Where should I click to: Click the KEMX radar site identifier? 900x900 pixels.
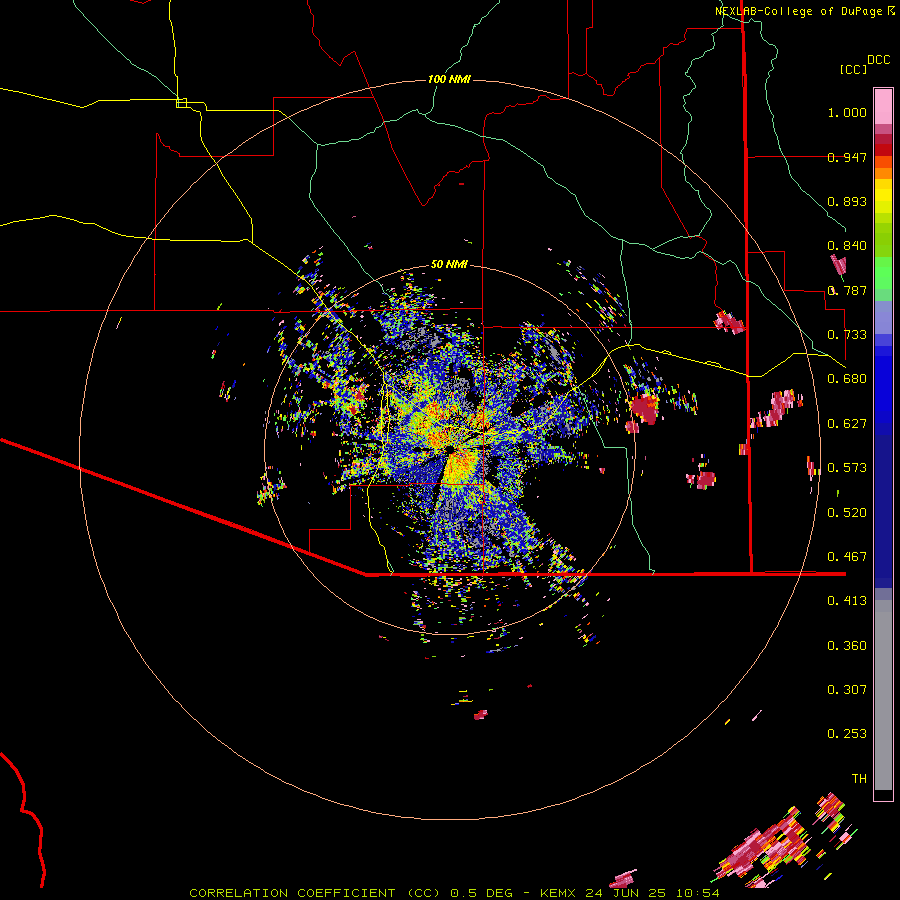pos(558,893)
